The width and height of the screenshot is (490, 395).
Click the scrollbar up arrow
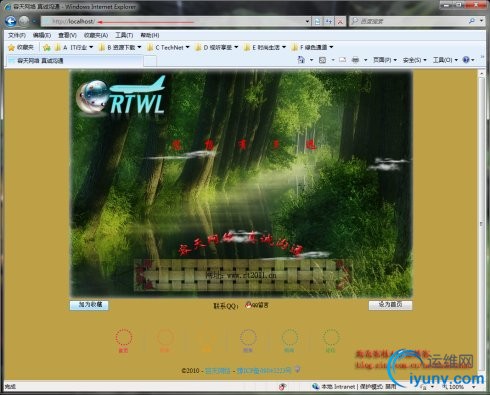pos(481,74)
